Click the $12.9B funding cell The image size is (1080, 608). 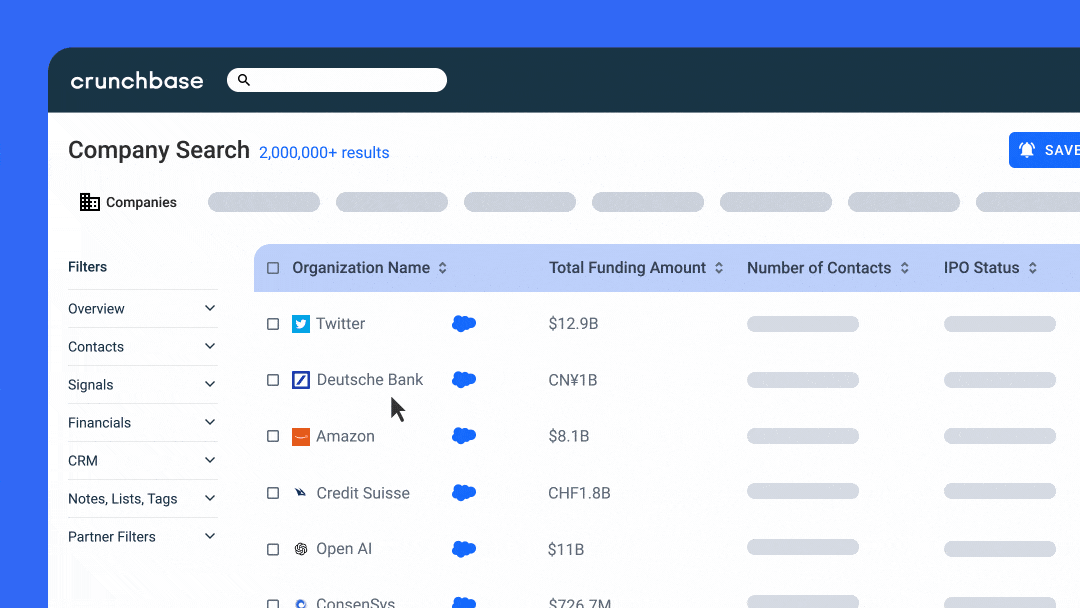[573, 324]
